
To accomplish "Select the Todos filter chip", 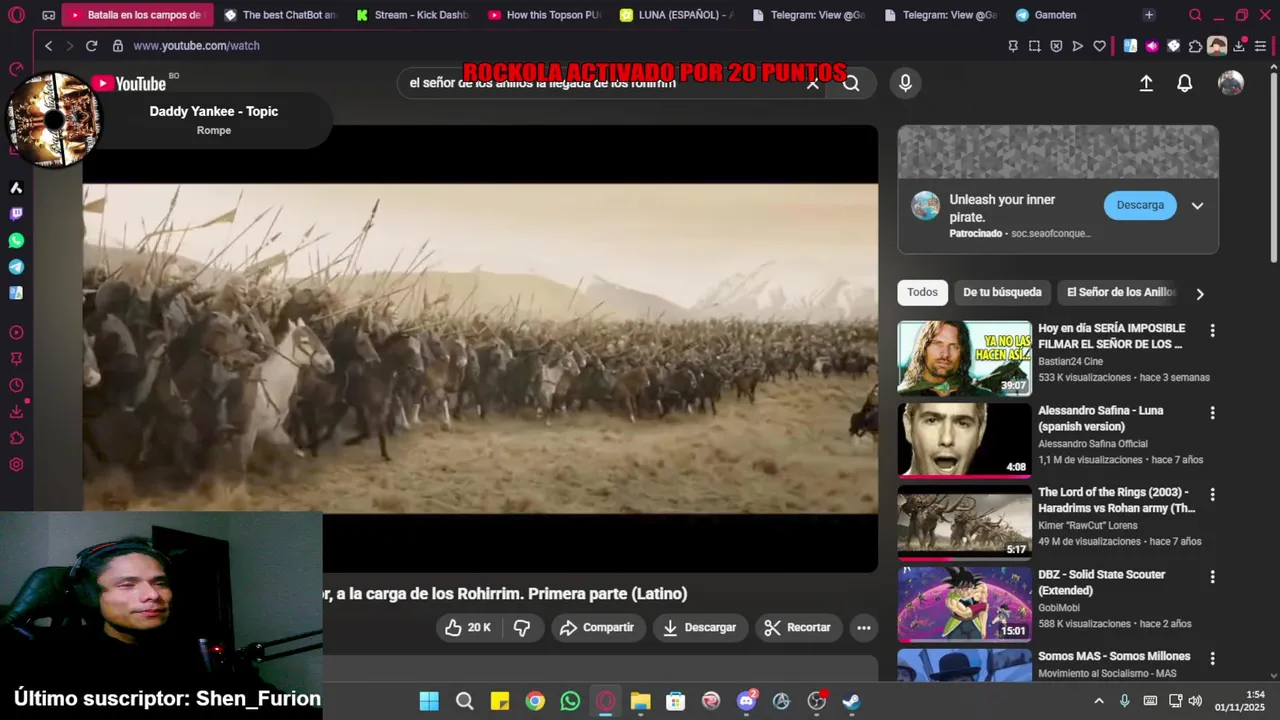I will 922,292.
